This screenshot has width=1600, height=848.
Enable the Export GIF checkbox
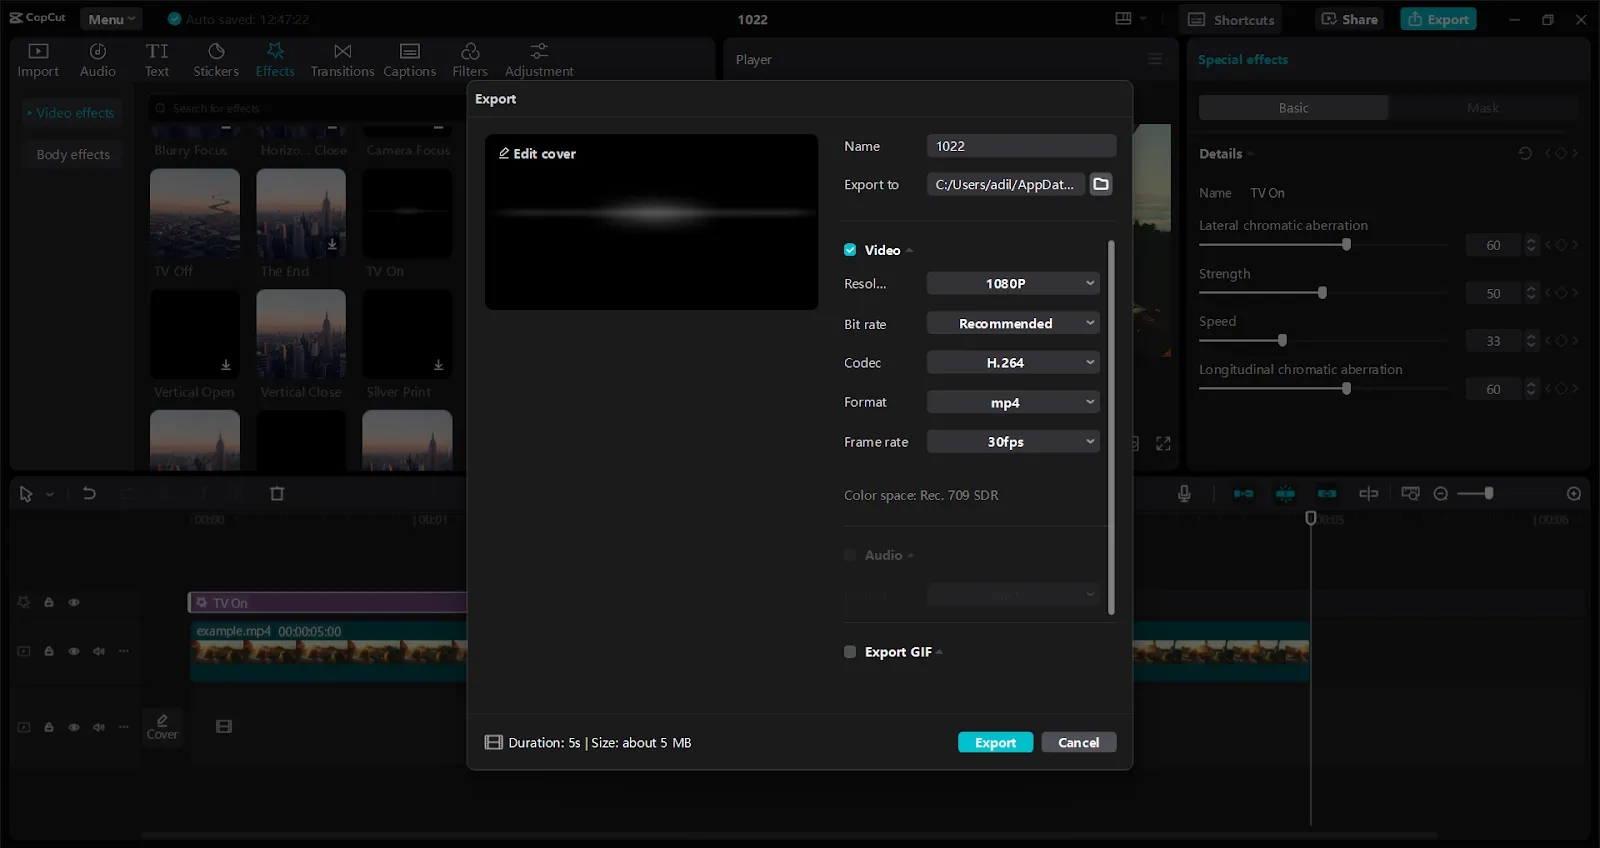850,652
